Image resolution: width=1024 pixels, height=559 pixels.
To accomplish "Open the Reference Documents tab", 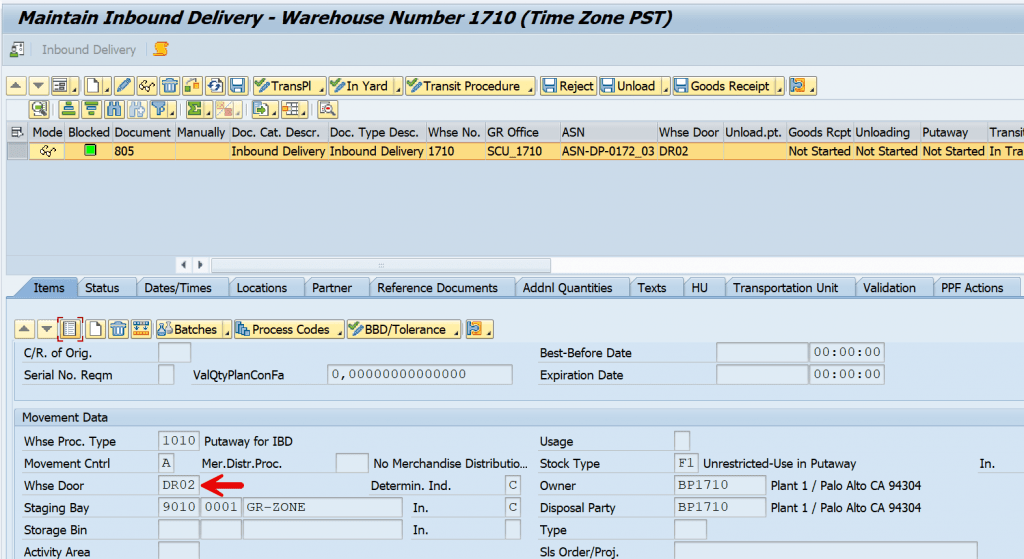I will tap(437, 287).
